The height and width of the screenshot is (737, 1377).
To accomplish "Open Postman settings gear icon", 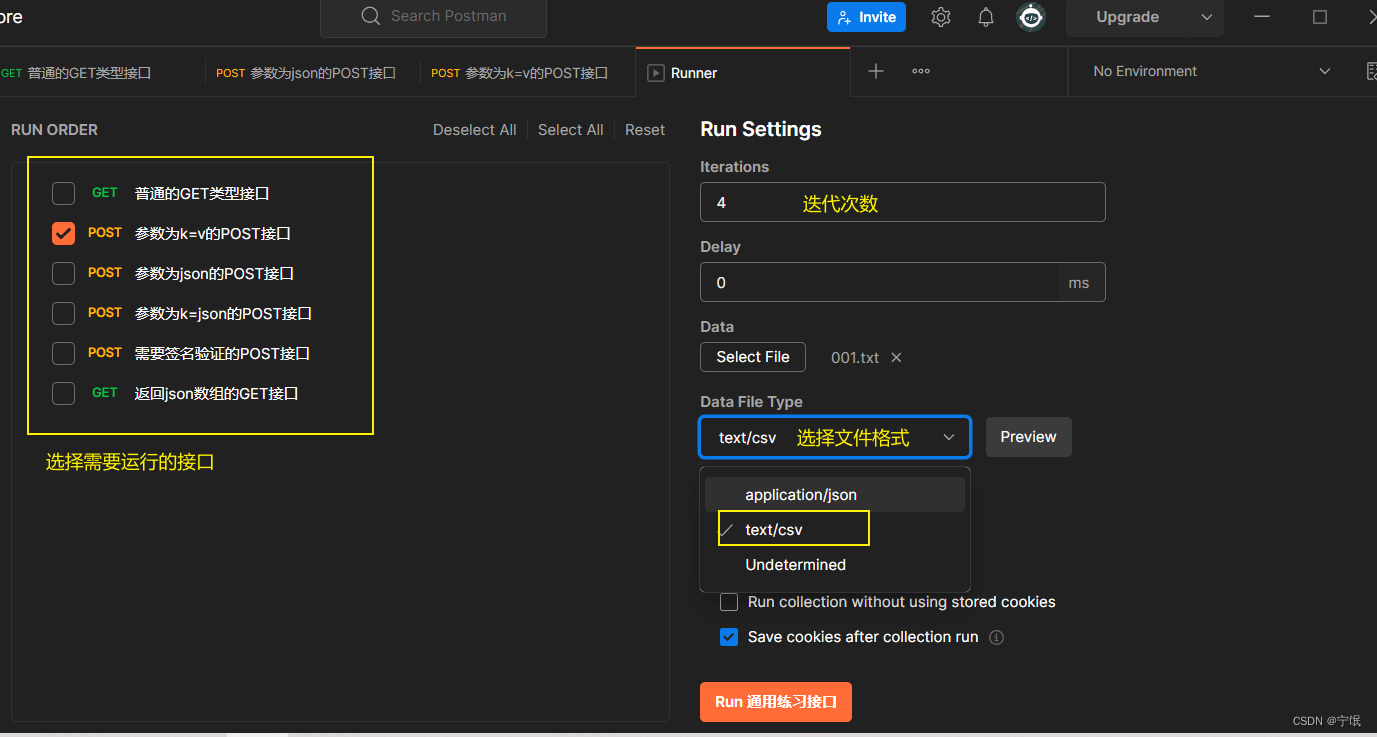I will (940, 17).
